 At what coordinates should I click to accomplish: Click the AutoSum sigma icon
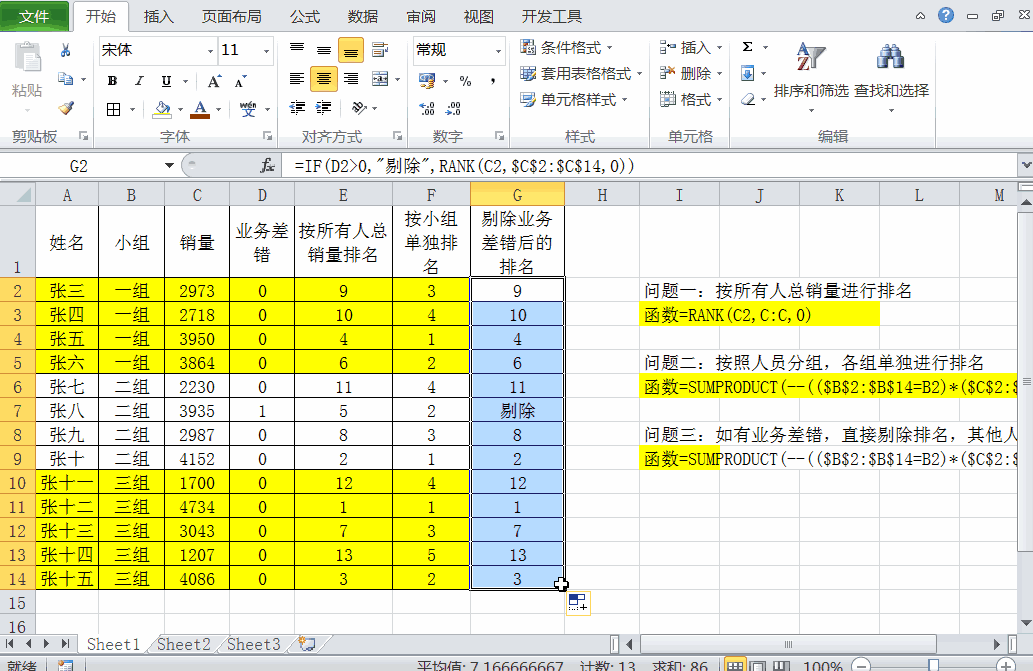click(x=747, y=47)
